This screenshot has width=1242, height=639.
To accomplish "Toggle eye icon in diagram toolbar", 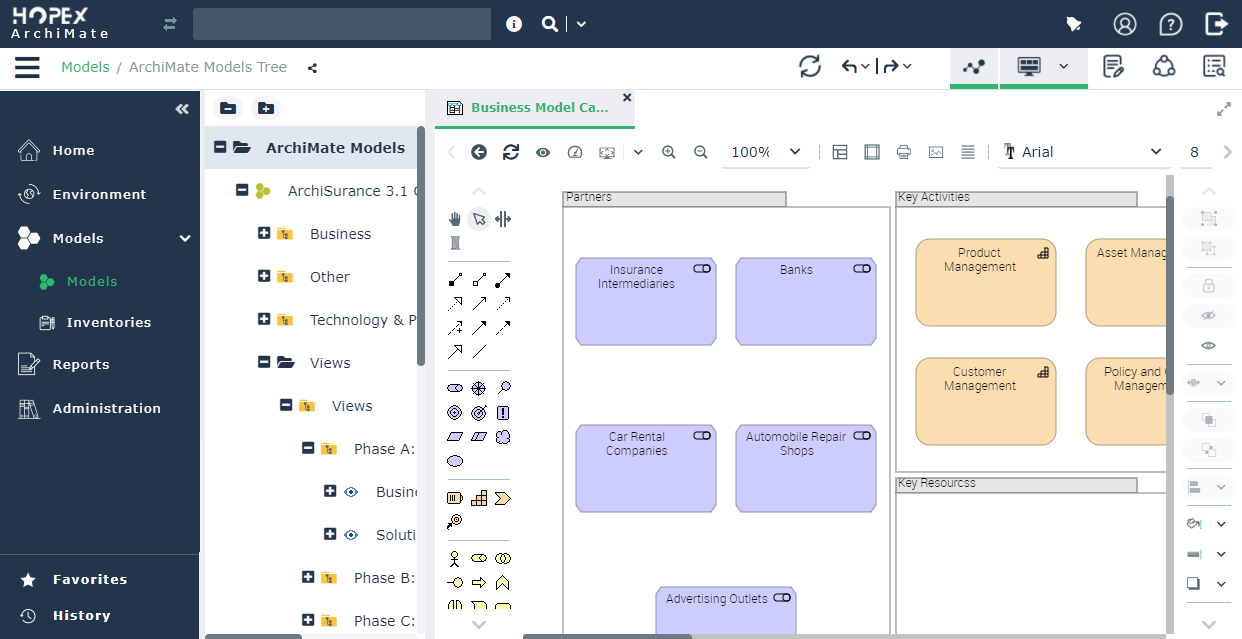I will pyautogui.click(x=543, y=152).
